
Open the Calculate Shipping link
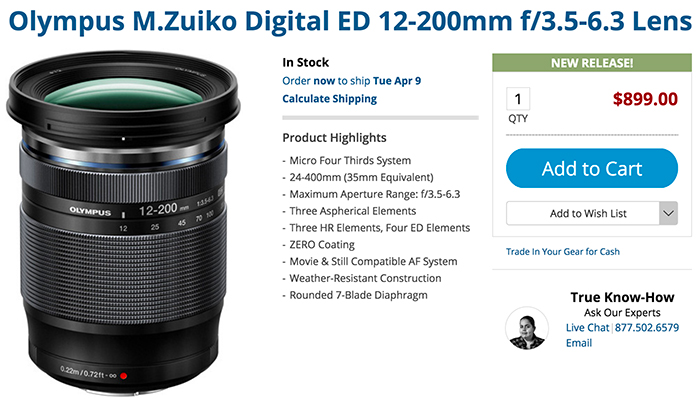[329, 99]
